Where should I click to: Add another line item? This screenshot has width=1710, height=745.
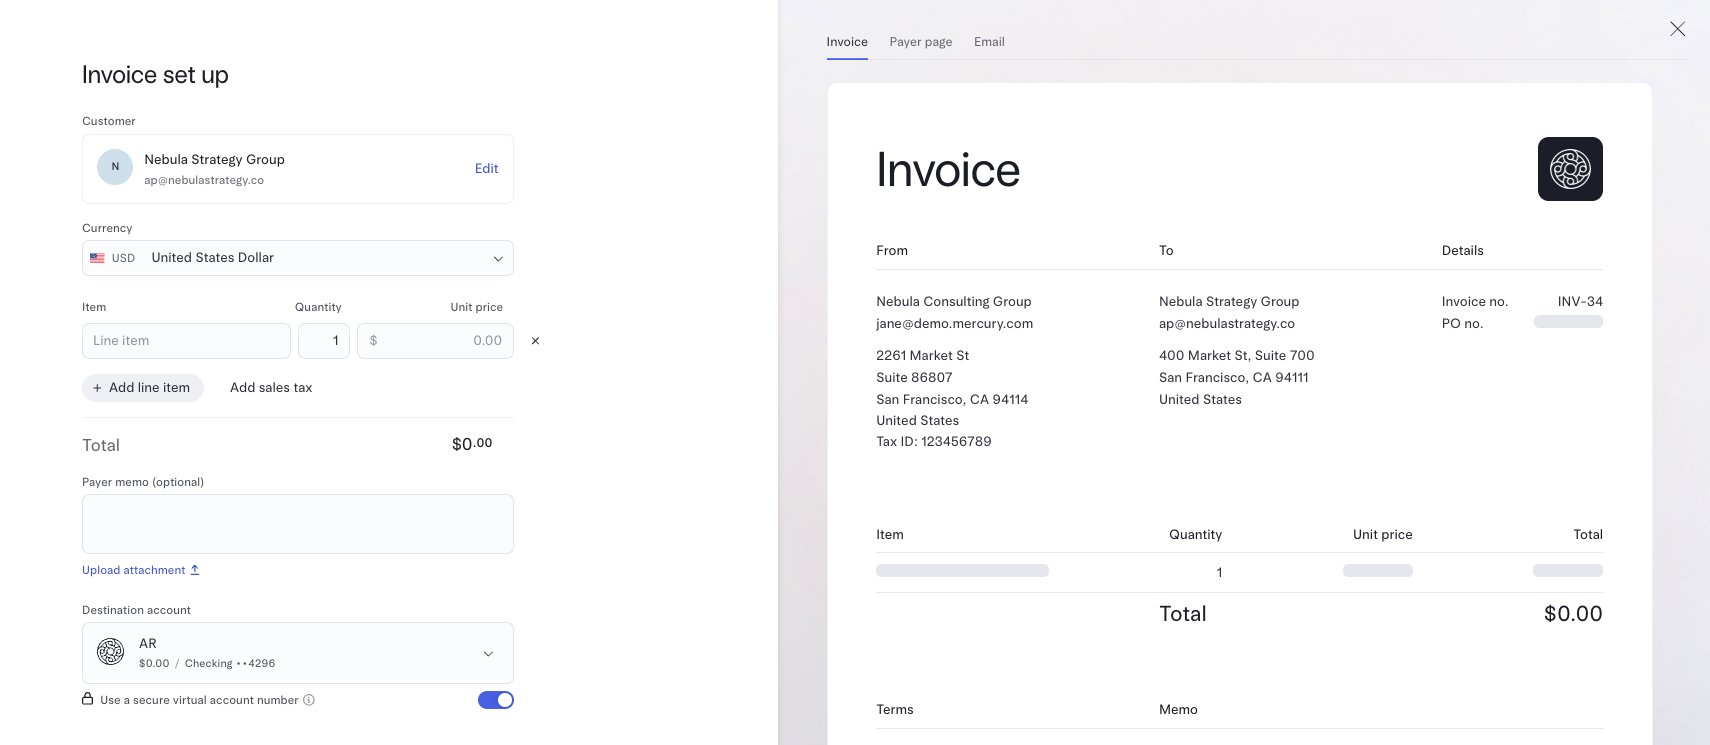click(x=143, y=388)
